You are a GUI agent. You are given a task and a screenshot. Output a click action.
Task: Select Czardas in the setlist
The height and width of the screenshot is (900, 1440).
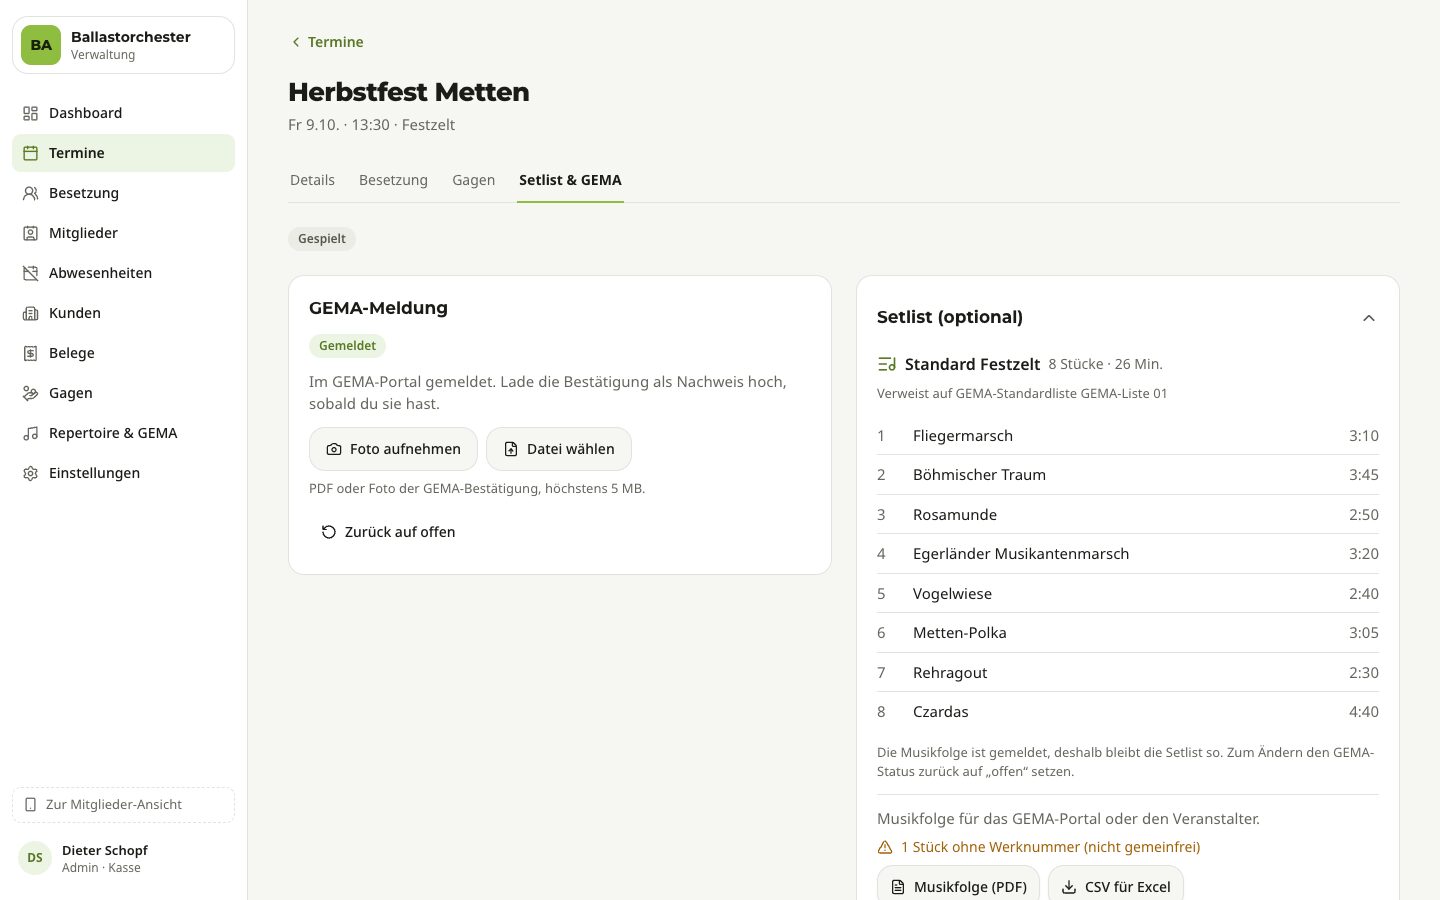click(1128, 712)
